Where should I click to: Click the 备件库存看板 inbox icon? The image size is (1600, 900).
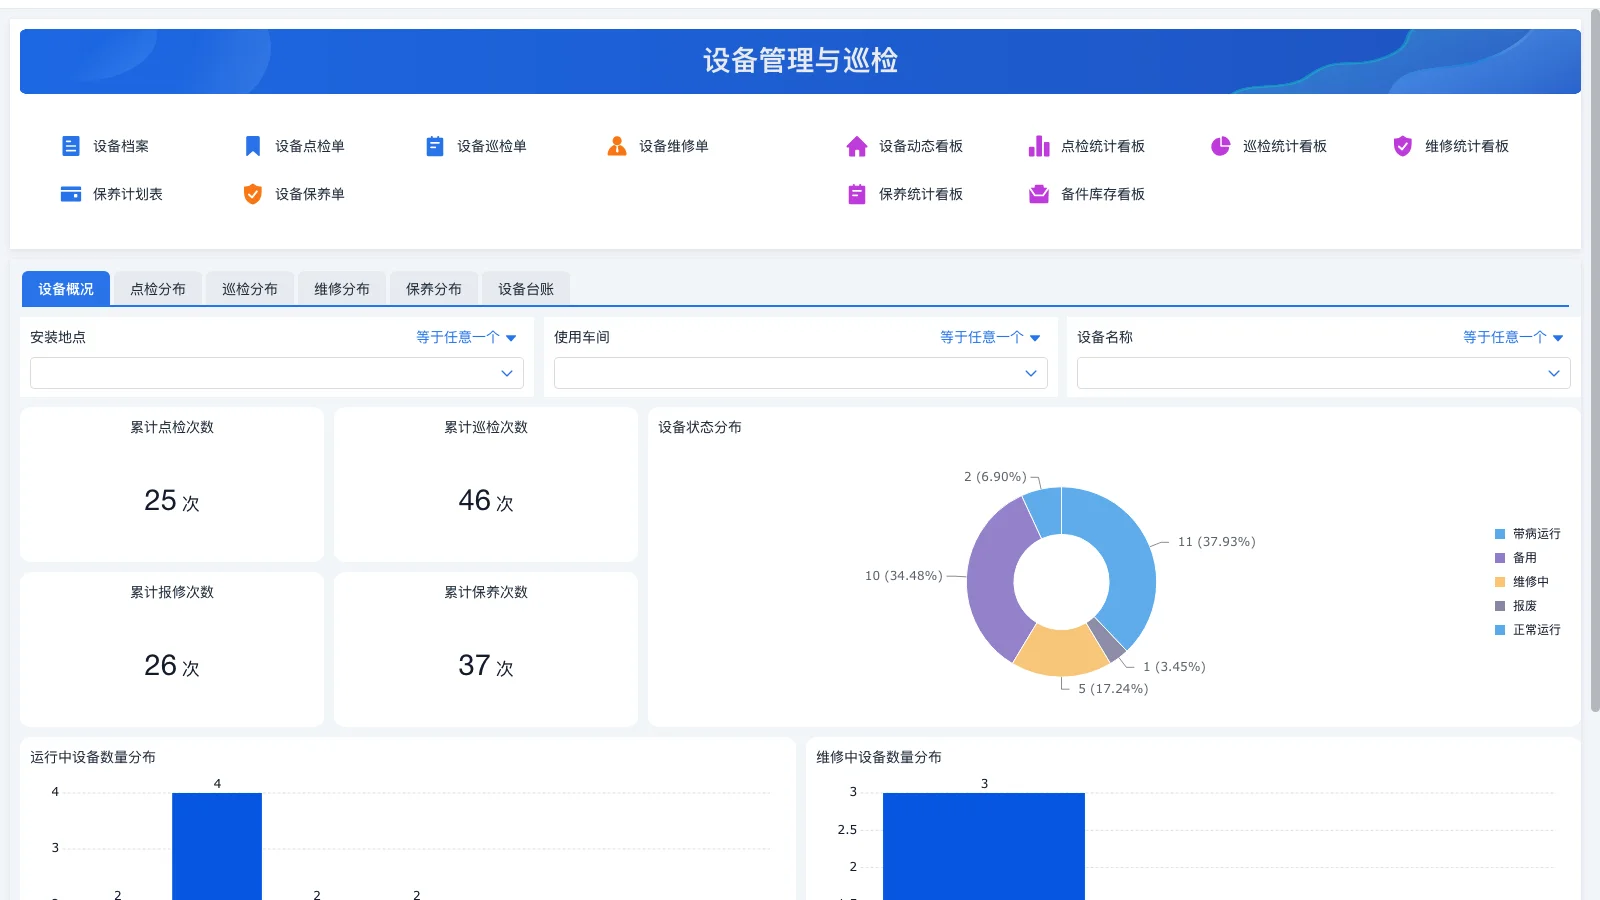(x=1039, y=194)
